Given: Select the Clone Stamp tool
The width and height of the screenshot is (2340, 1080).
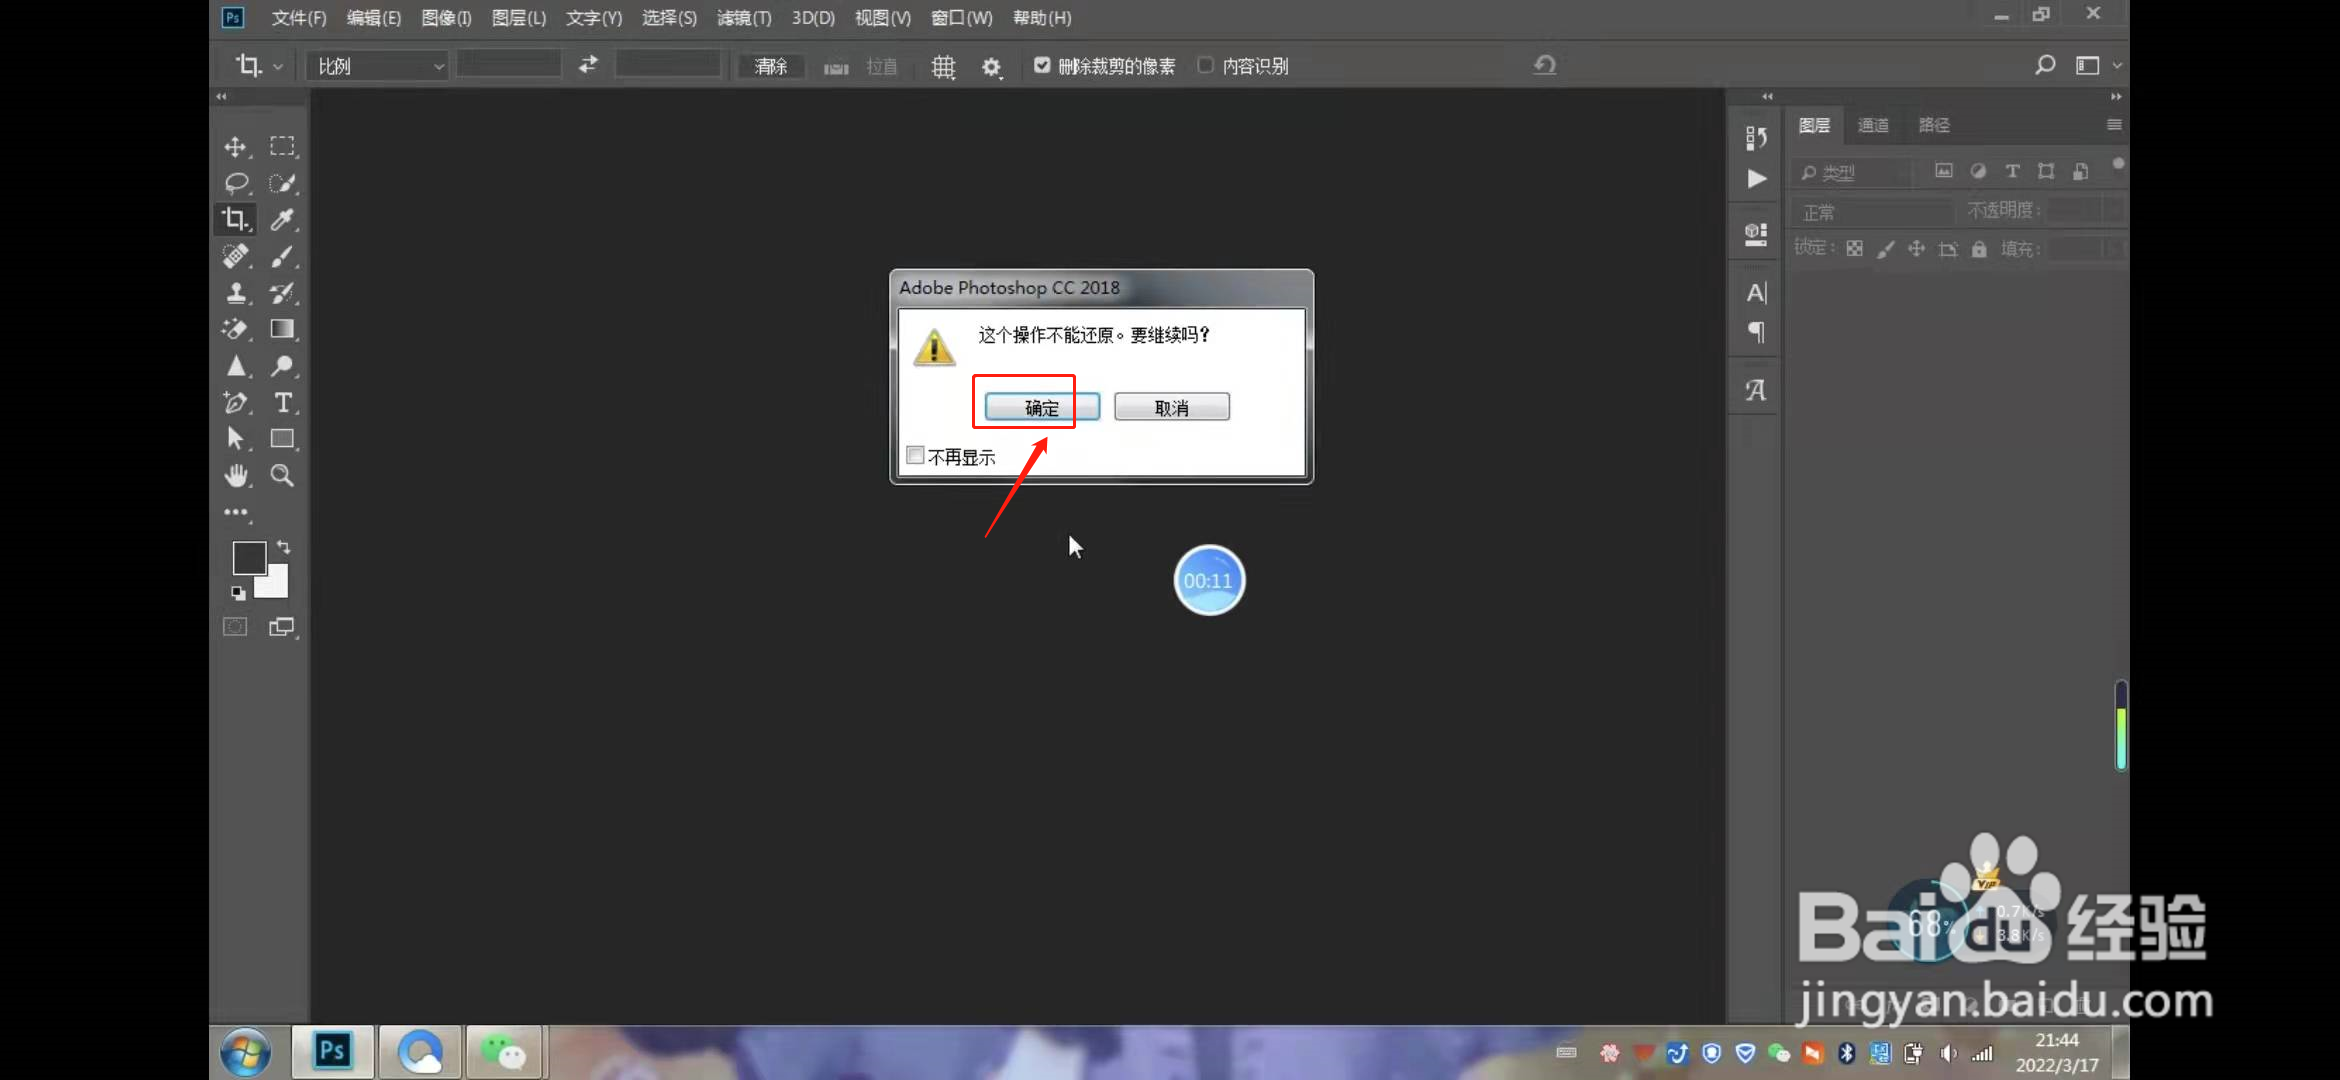Looking at the screenshot, I should click(x=236, y=293).
